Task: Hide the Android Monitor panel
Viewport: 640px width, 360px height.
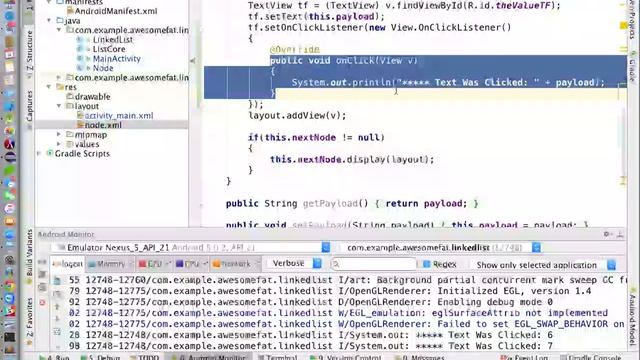Action: pos(620,234)
